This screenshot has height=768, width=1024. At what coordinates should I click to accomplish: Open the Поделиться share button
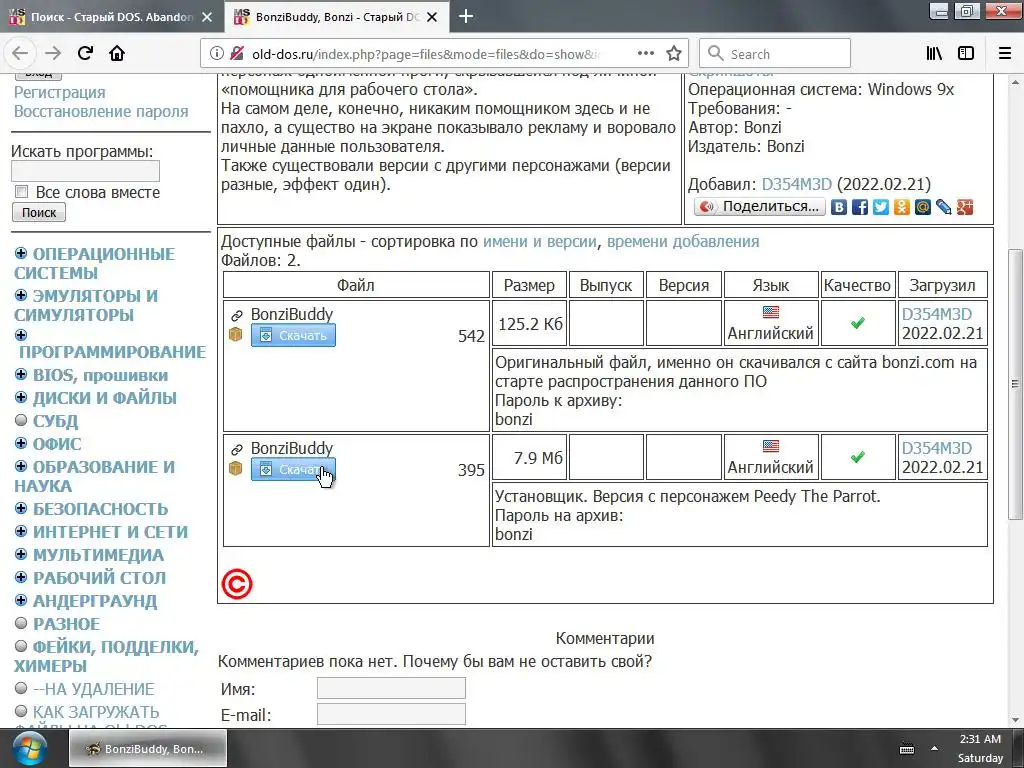pyautogui.click(x=760, y=207)
